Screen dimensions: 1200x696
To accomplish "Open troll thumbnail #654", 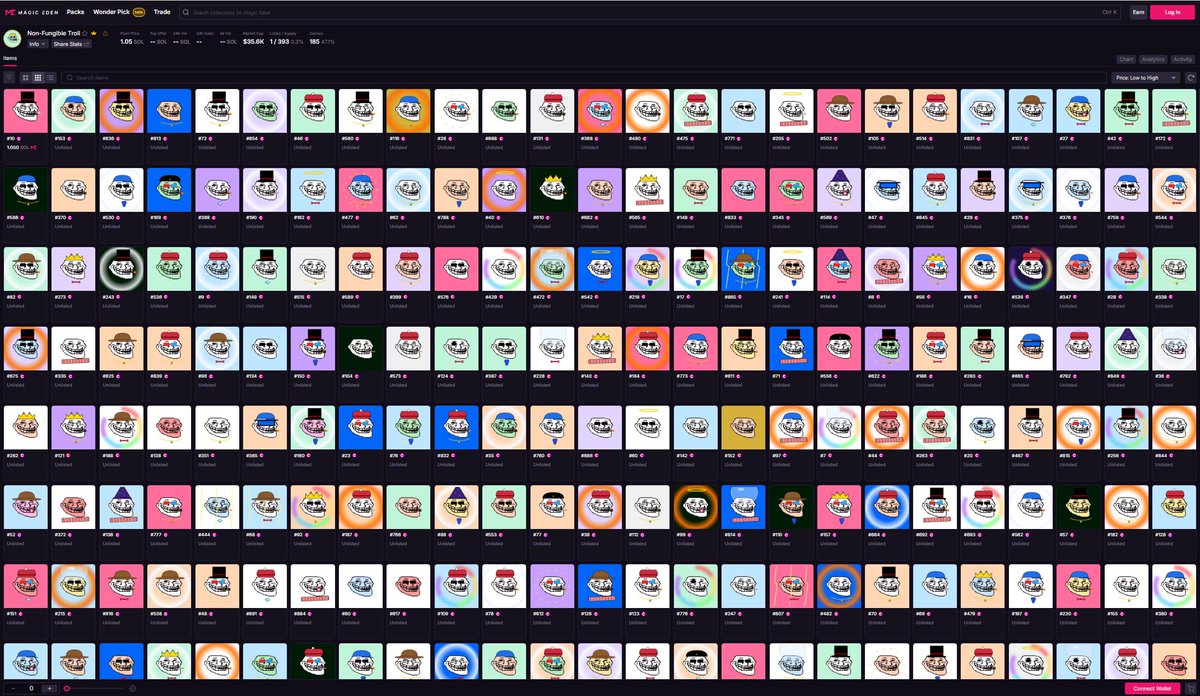I will [265, 111].
